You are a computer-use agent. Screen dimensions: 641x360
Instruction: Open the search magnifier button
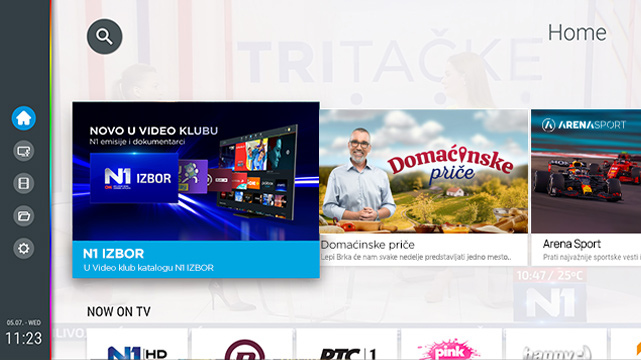[104, 36]
